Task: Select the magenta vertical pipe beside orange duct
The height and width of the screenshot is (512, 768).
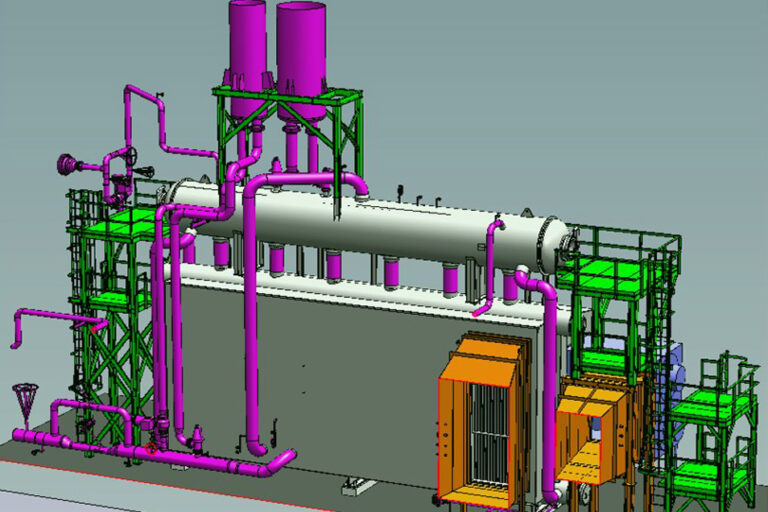Action: (x=549, y=400)
